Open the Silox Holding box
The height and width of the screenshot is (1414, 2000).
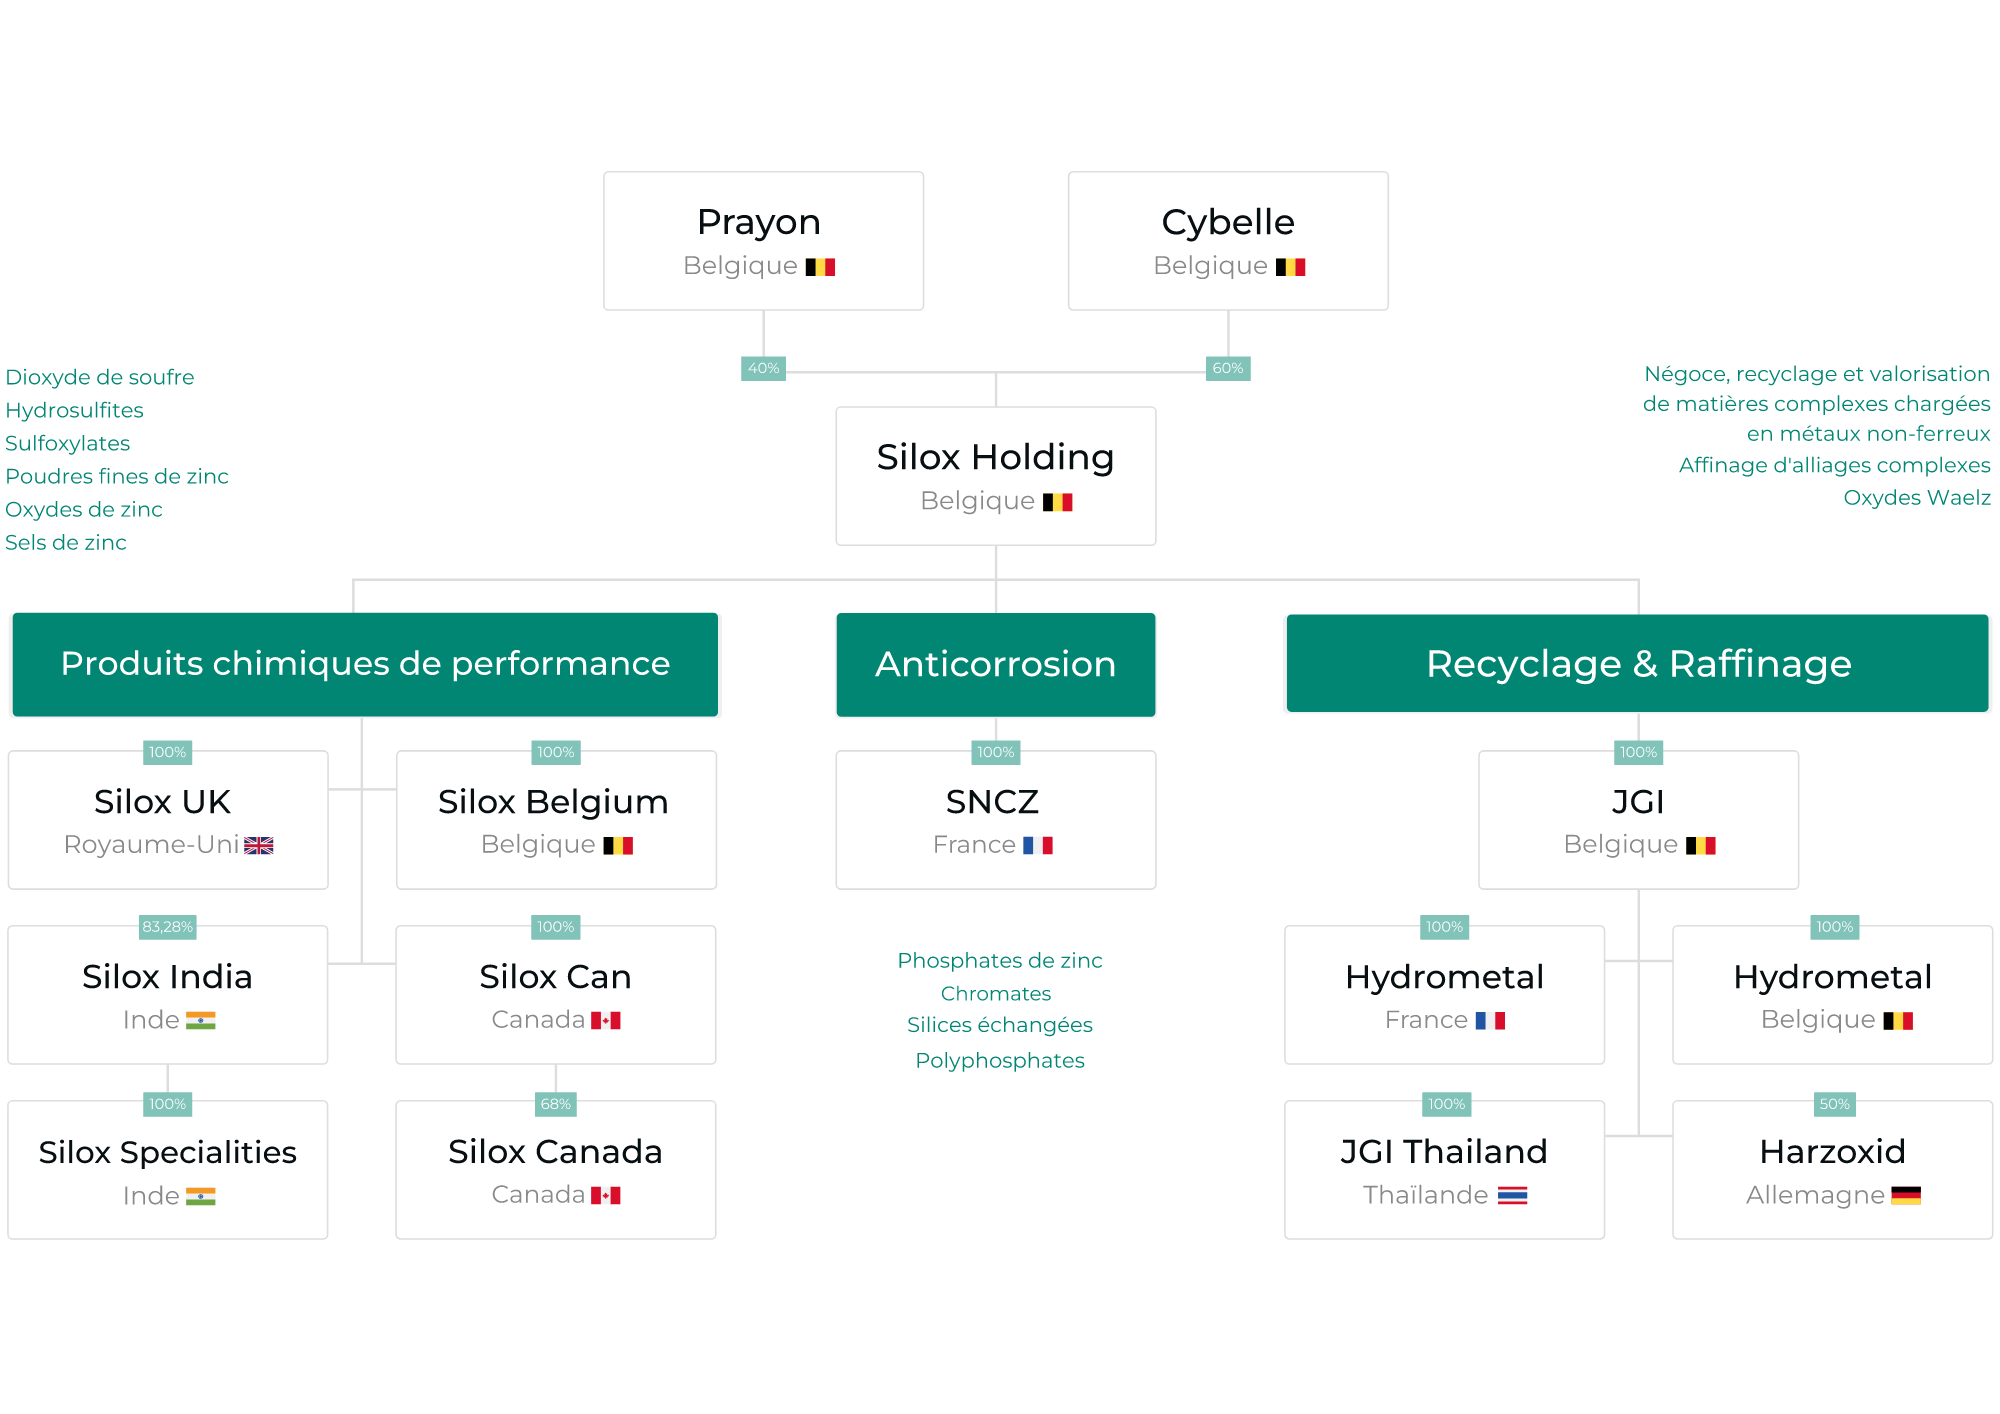[x=996, y=476]
